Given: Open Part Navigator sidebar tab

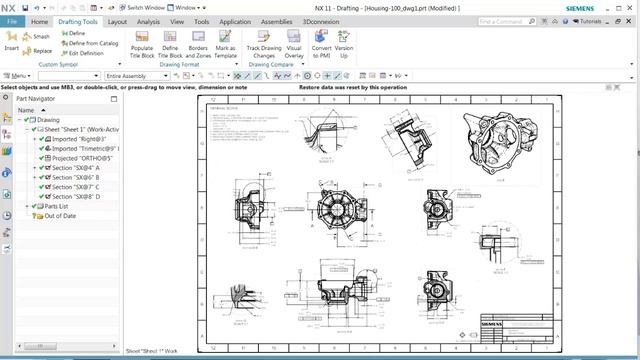Looking at the screenshot, I should coord(7,134).
